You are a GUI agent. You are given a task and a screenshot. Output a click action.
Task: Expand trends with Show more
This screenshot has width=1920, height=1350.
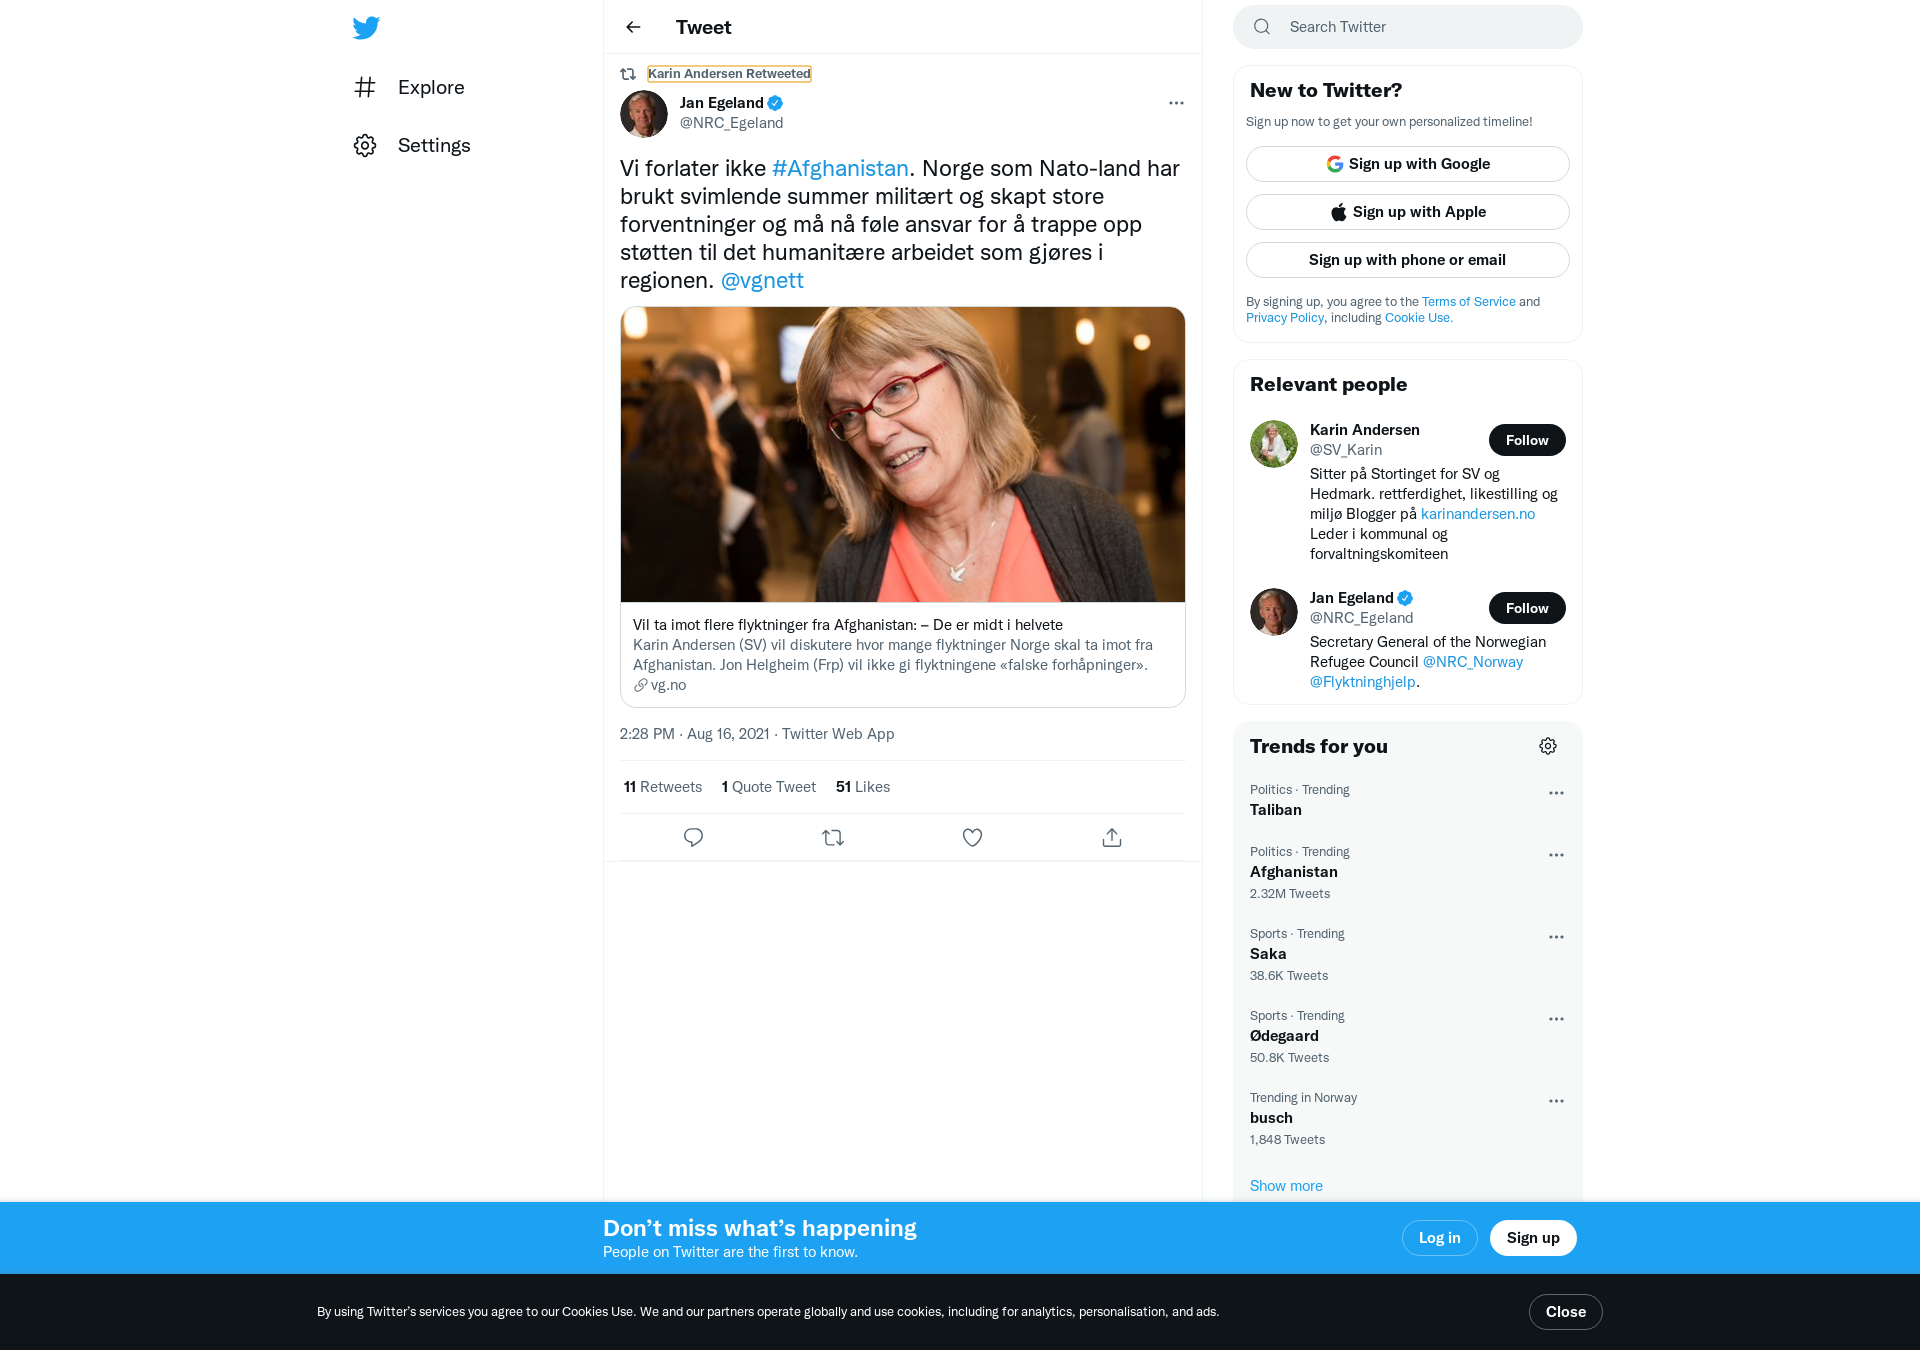(1286, 1186)
